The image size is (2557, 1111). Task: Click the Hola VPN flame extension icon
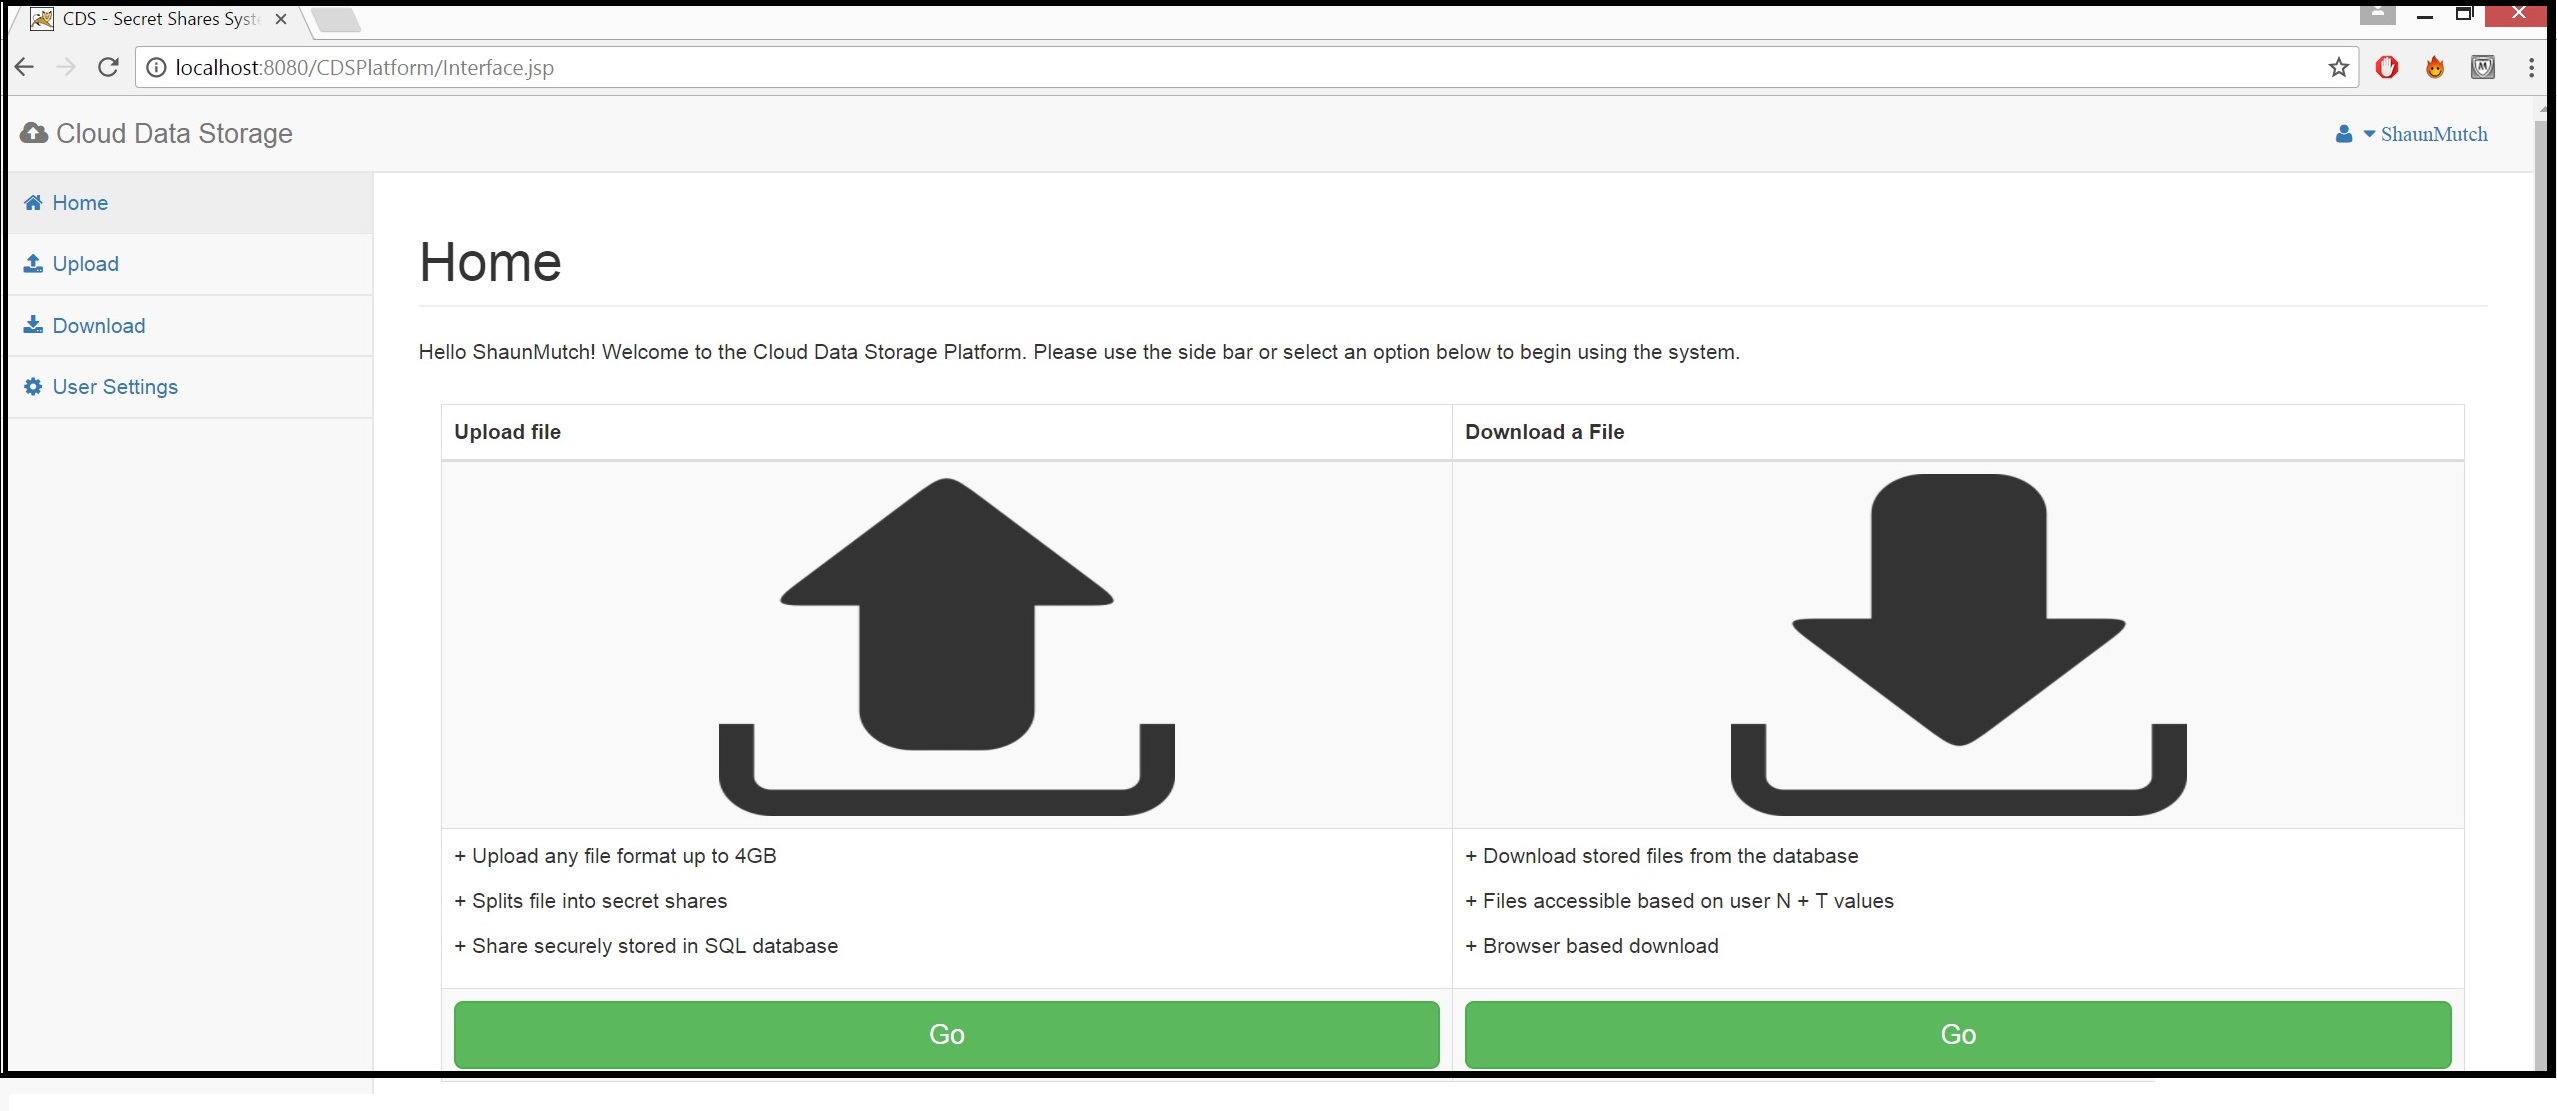[2434, 67]
